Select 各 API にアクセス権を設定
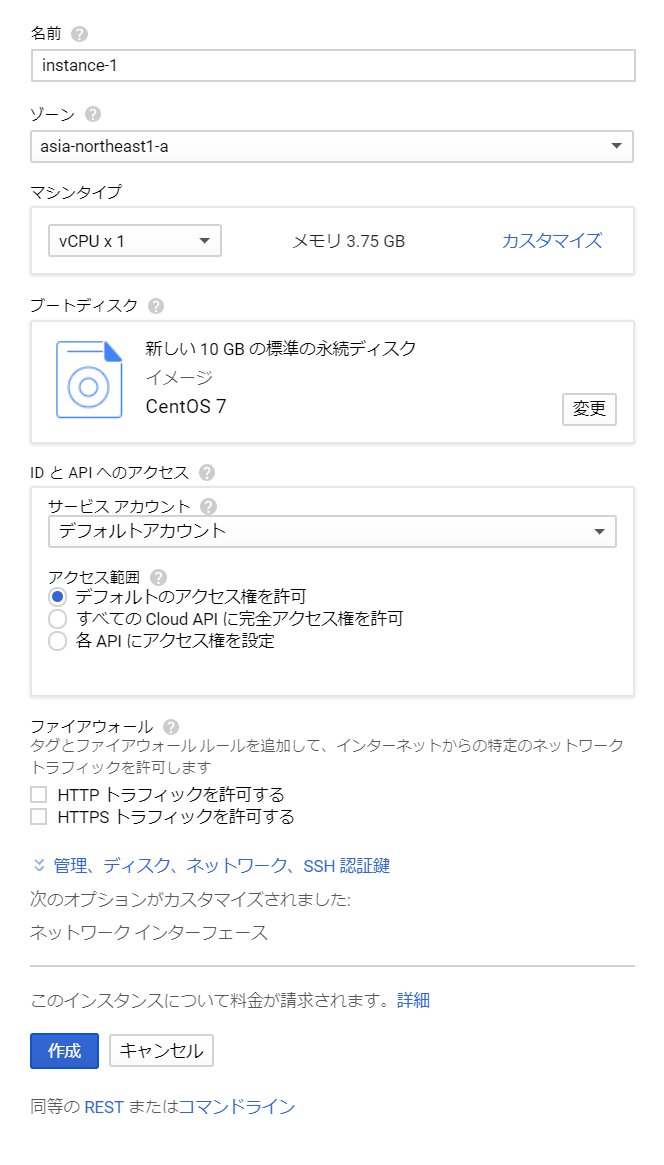 (x=58, y=641)
